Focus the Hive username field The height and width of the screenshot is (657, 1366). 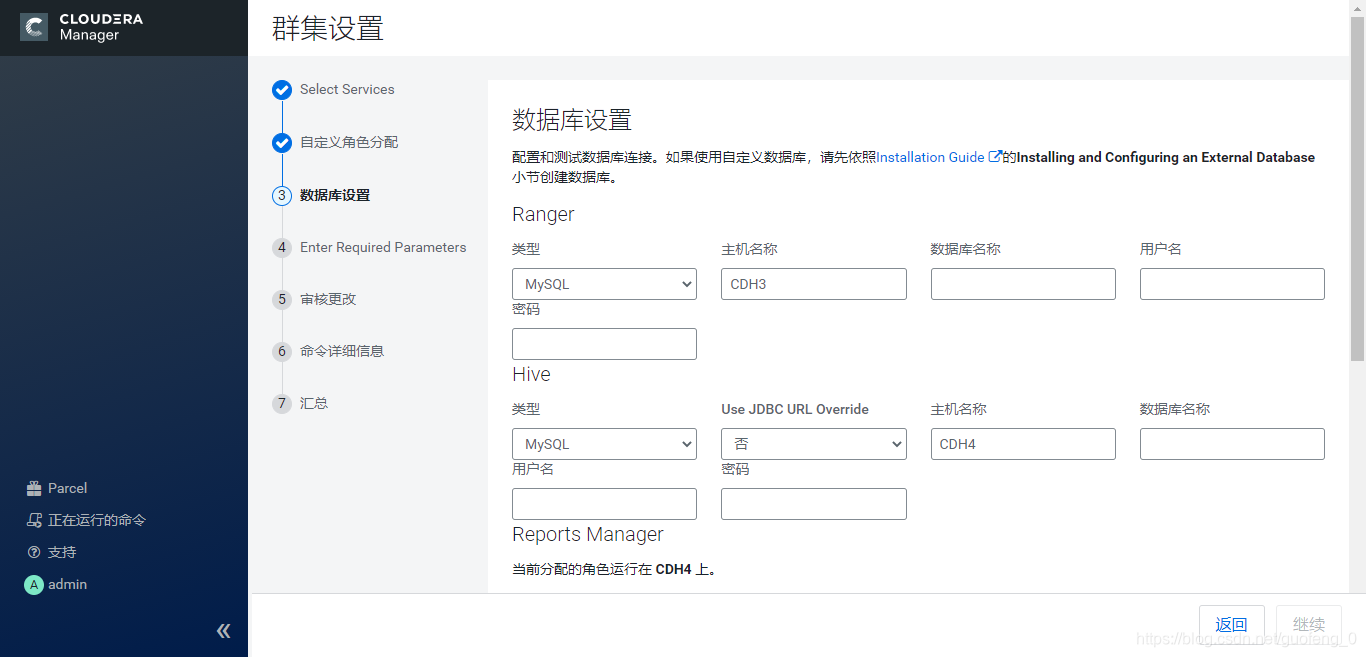click(x=604, y=504)
